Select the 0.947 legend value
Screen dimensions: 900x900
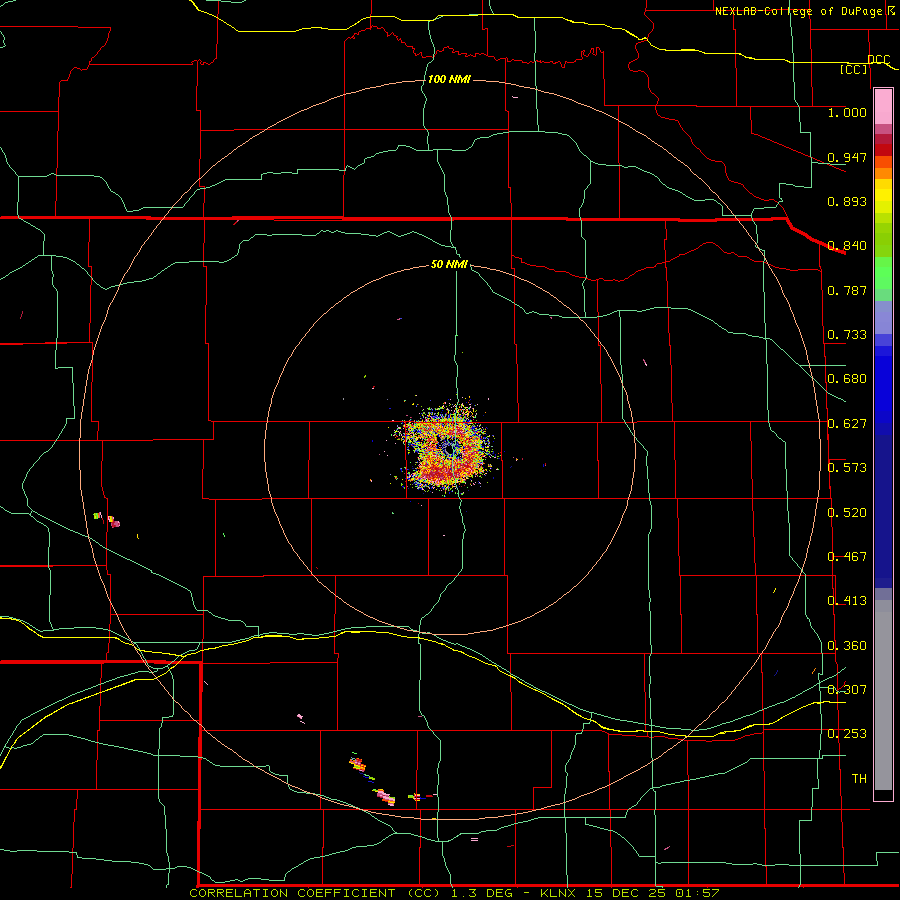[x=847, y=157]
